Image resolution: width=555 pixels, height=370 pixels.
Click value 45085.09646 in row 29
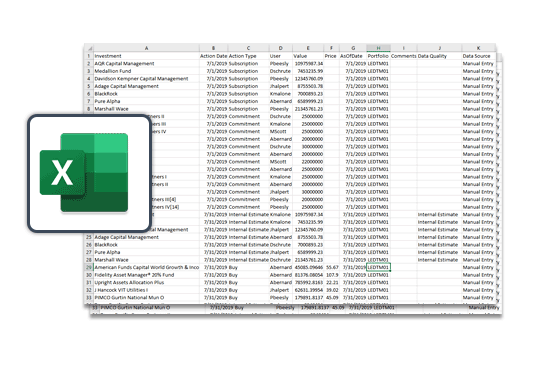(x=309, y=267)
